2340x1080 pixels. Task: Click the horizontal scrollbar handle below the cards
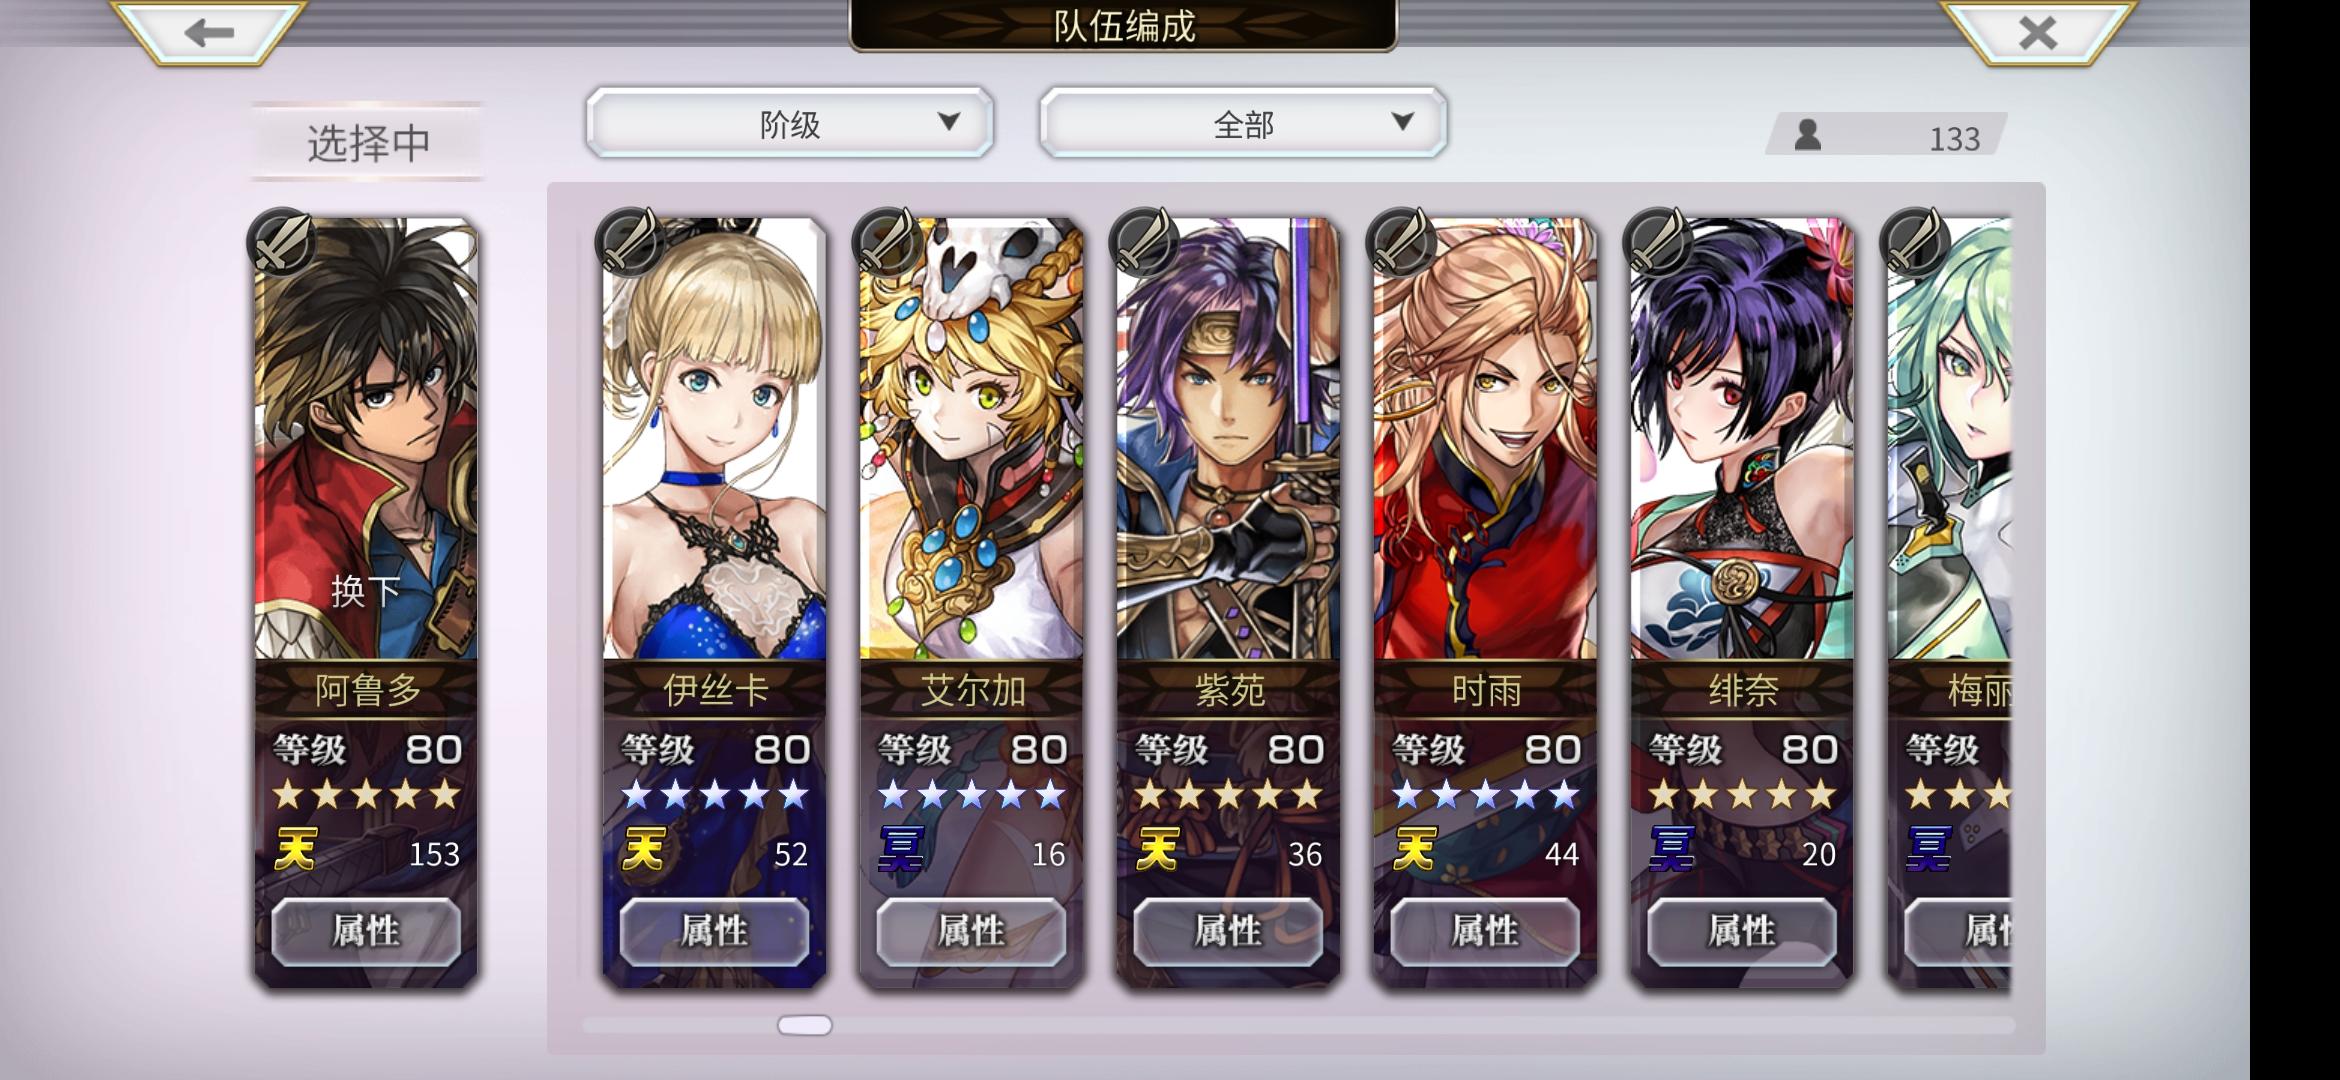click(805, 1025)
